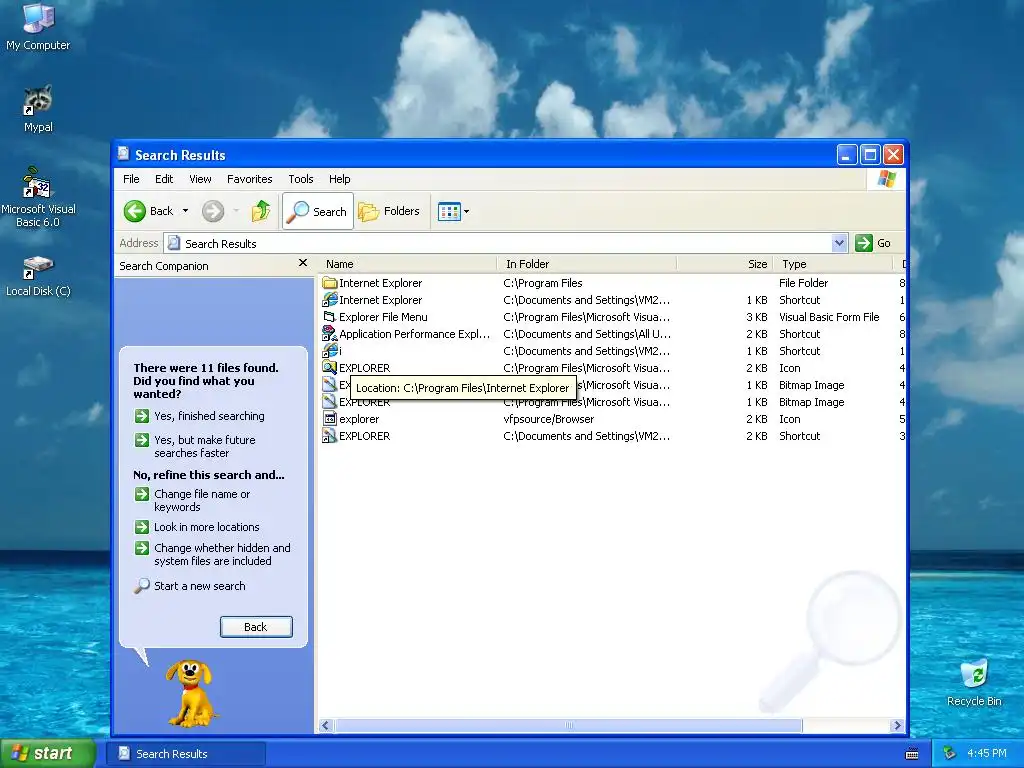This screenshot has height=768, width=1024.
Task: Open the View menu
Action: tap(200, 179)
